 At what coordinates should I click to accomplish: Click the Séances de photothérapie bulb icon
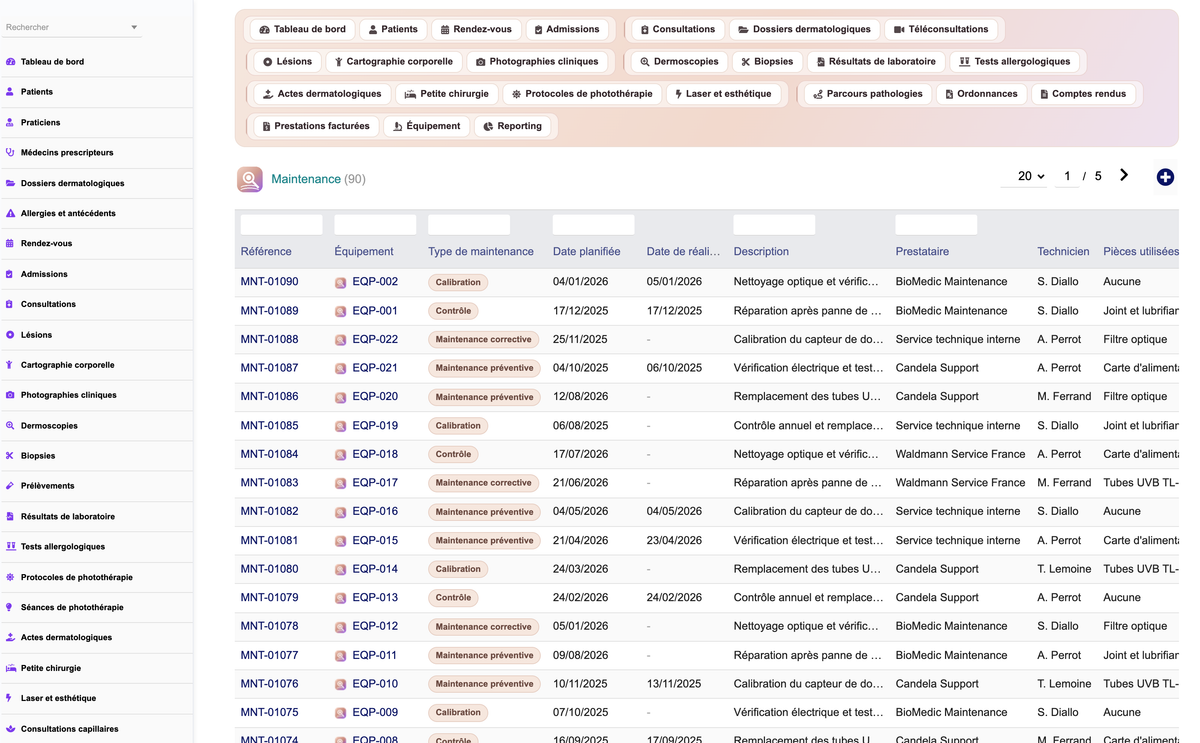[10, 607]
